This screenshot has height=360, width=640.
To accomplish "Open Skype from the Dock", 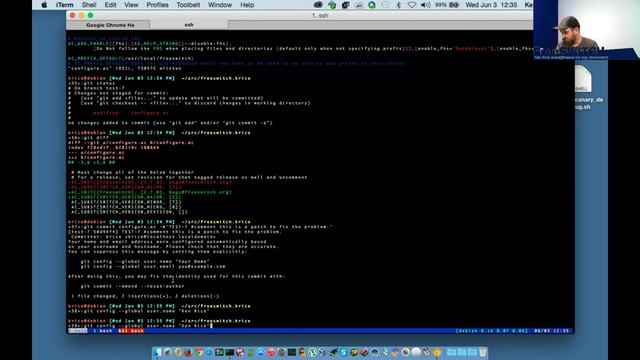I will (343, 352).
